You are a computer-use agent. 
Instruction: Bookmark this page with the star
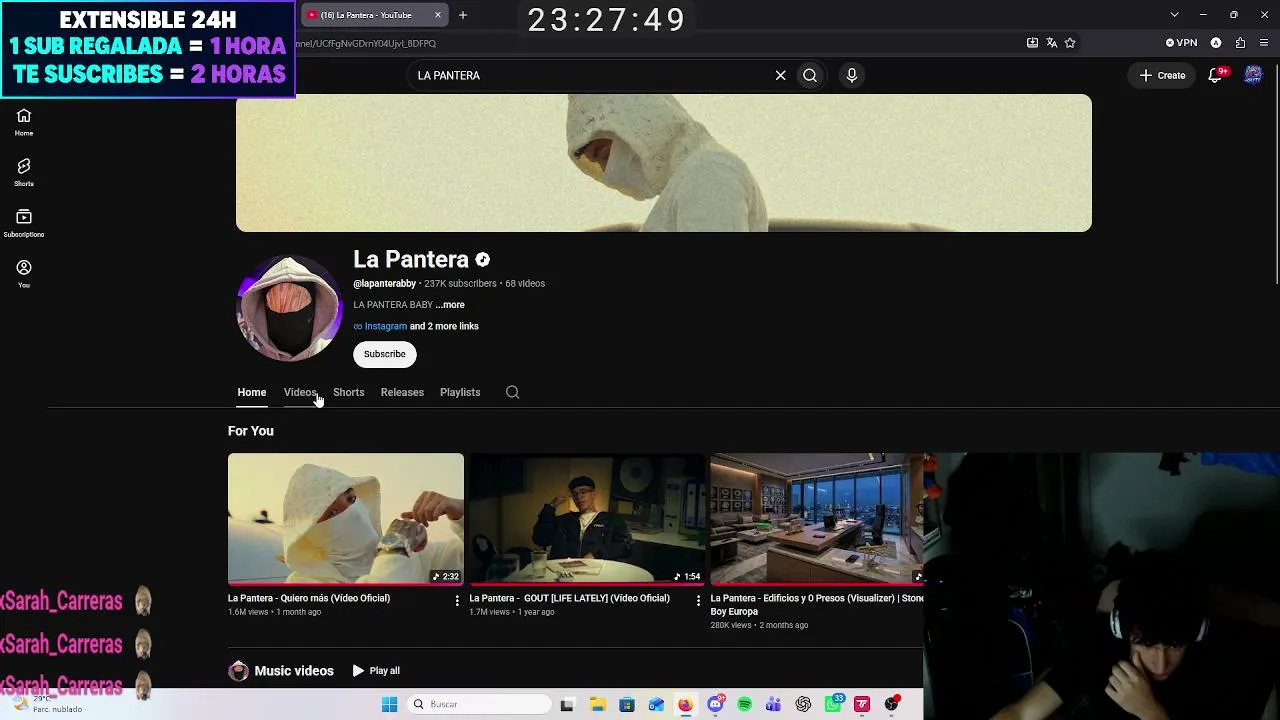1070,43
